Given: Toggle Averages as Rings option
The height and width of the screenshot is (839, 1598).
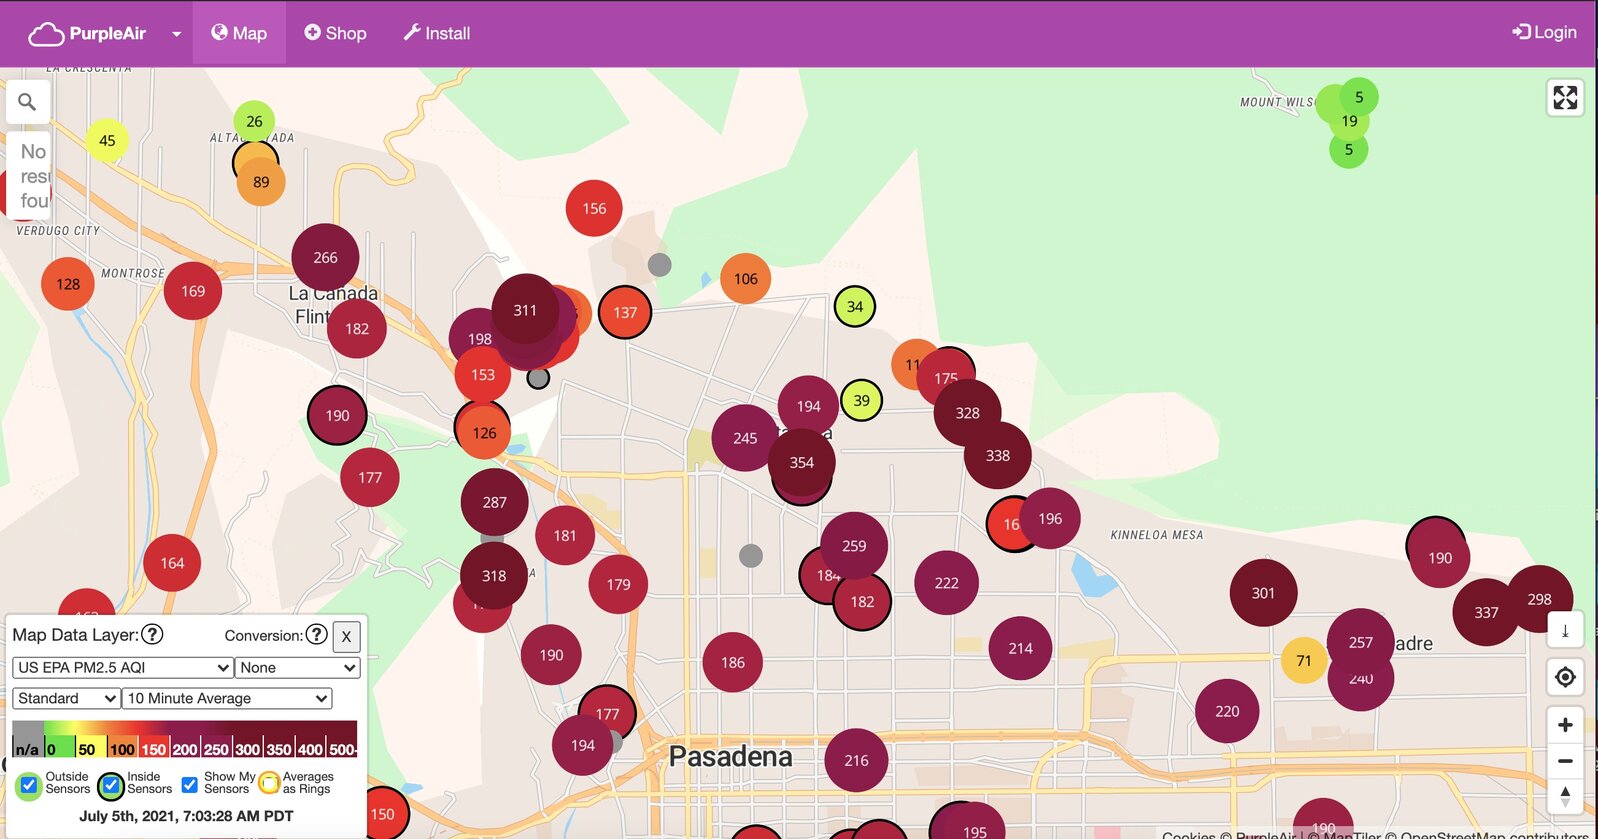Looking at the screenshot, I should pos(269,783).
